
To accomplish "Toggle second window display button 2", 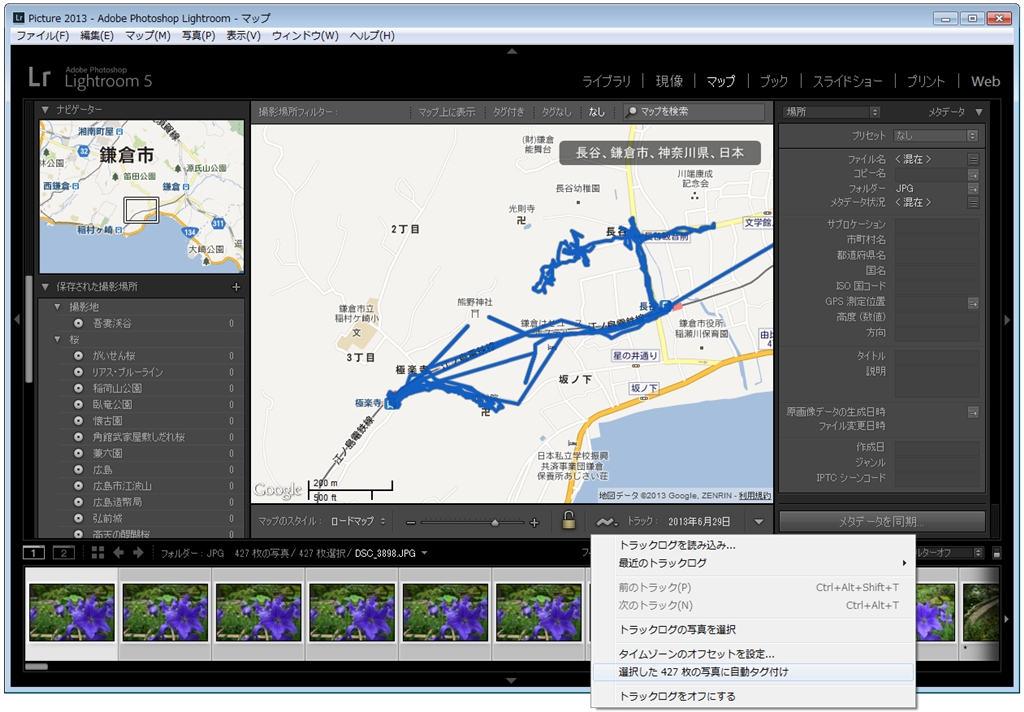I will (x=63, y=553).
